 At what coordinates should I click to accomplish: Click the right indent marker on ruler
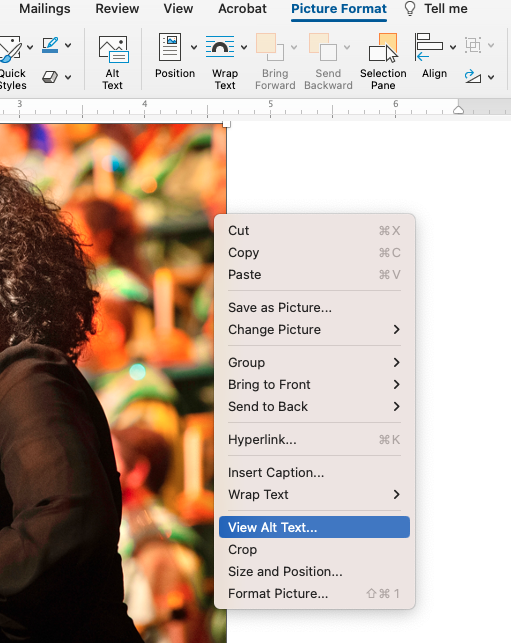pos(459,109)
